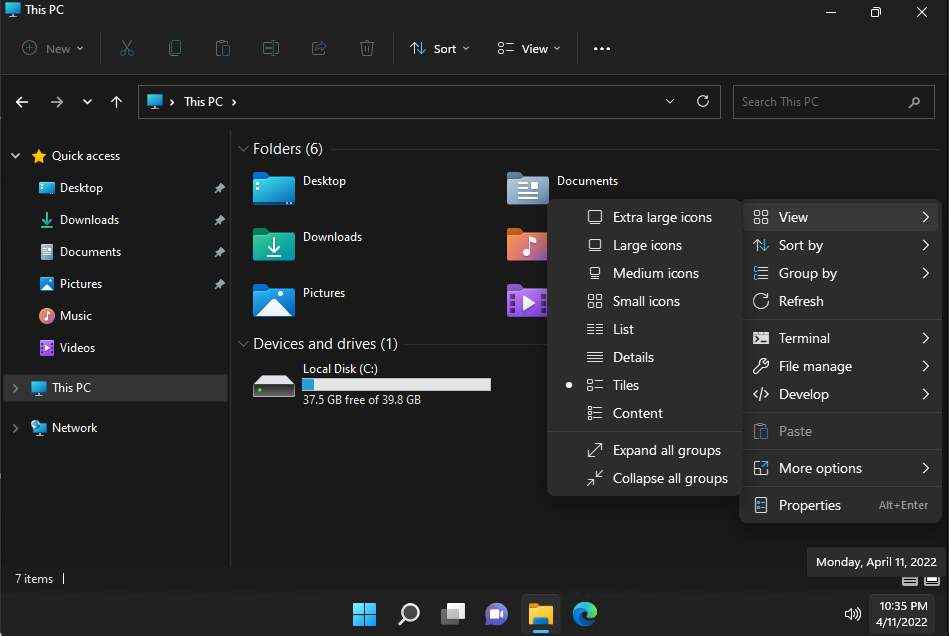This screenshot has width=949, height=636.
Task: Select Properties in context menu
Action: point(809,505)
